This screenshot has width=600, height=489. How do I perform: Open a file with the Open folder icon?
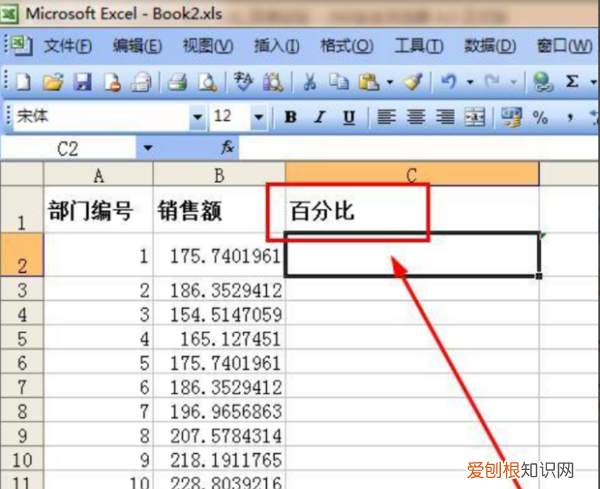coord(53,82)
